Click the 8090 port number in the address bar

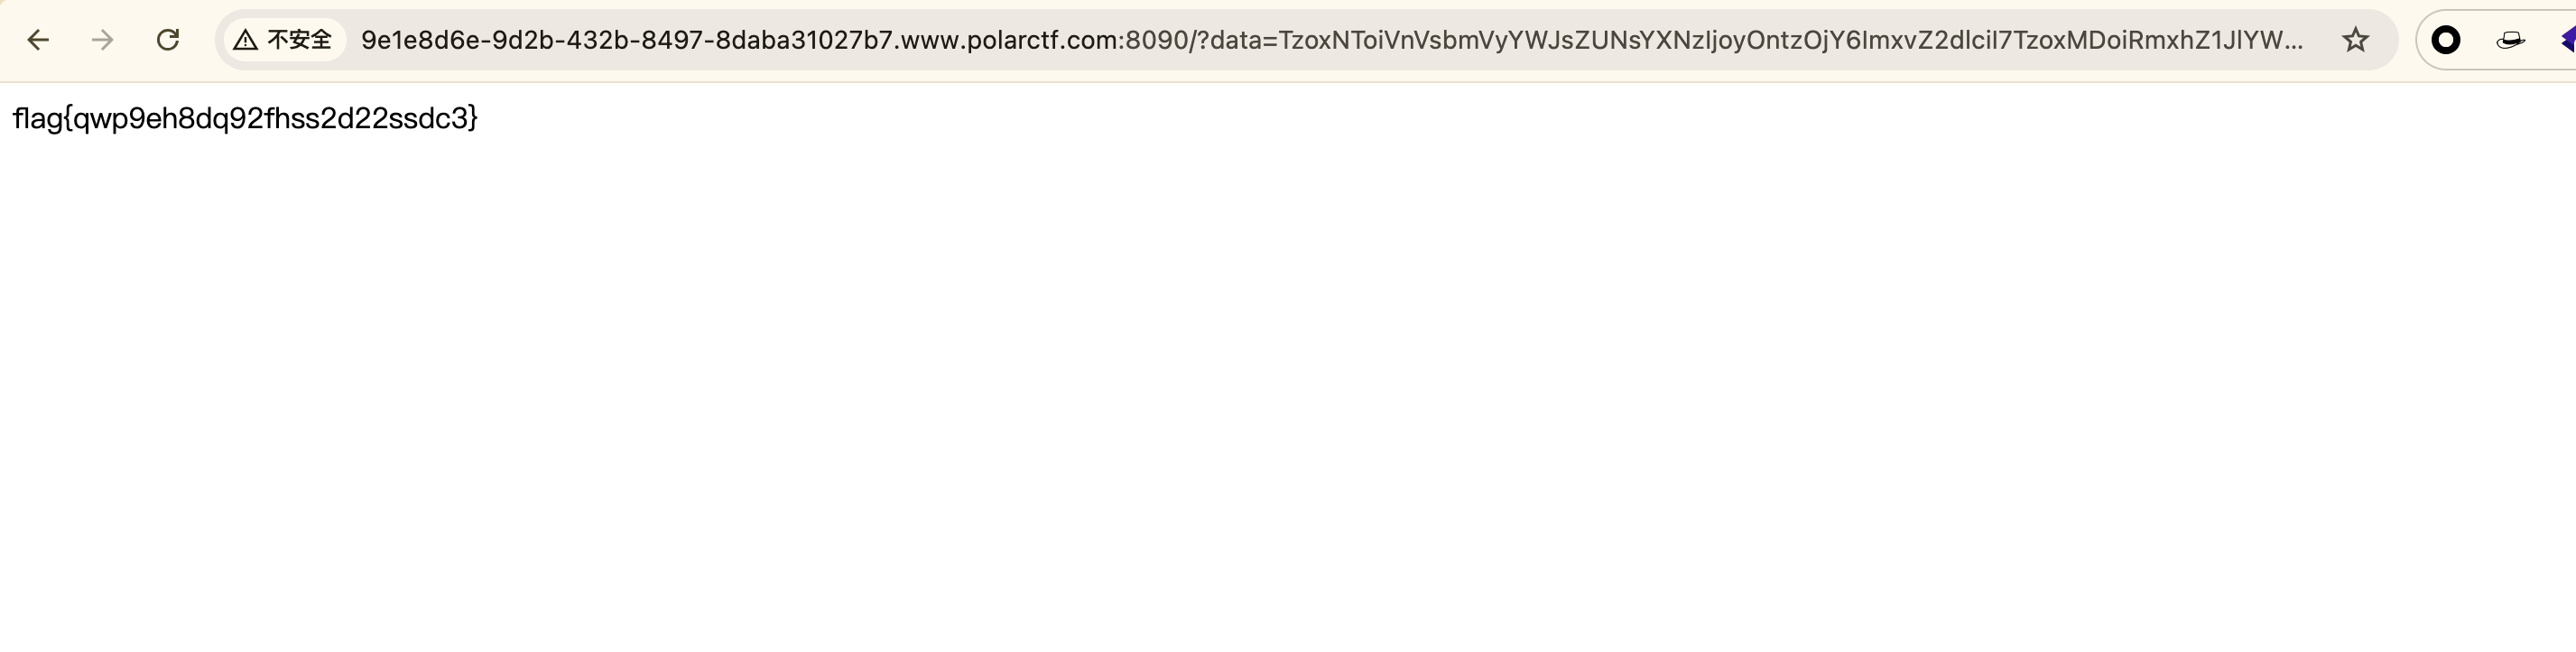click(x=1157, y=40)
